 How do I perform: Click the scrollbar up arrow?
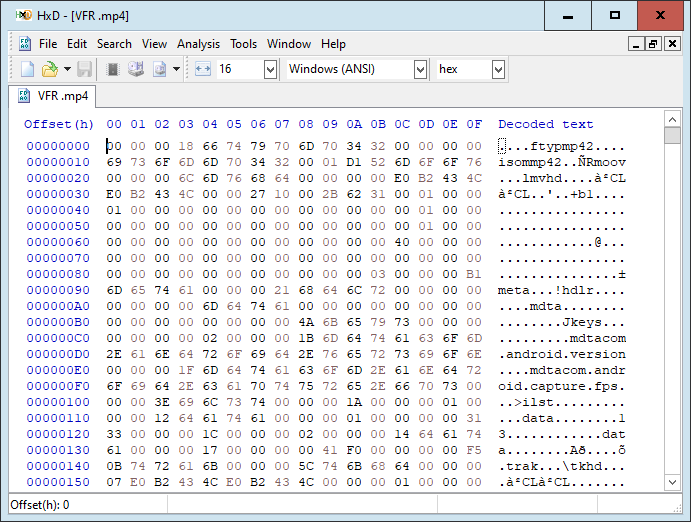tap(672, 119)
